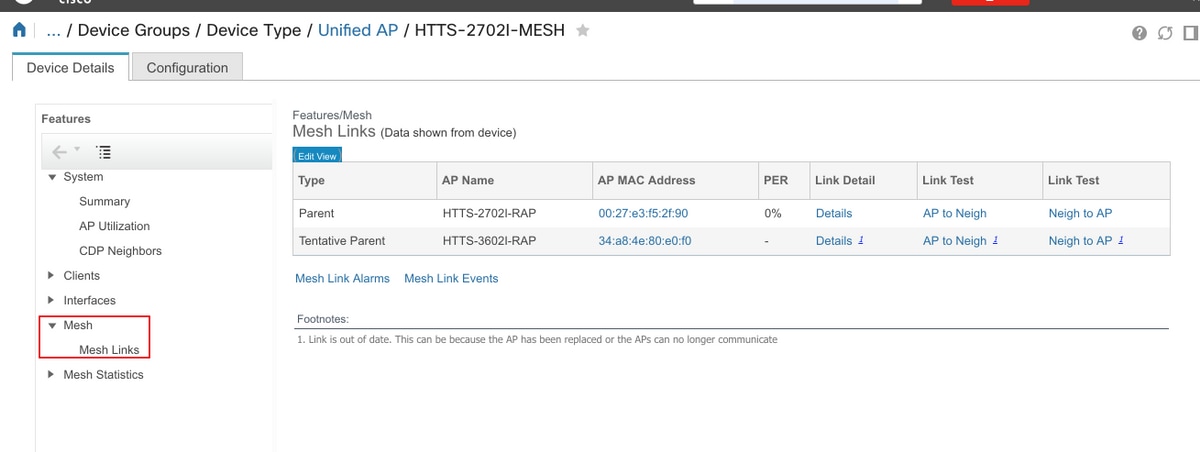
Task: Open MAC address 00:27:e3:f5:2f:90 link
Action: (x=643, y=213)
